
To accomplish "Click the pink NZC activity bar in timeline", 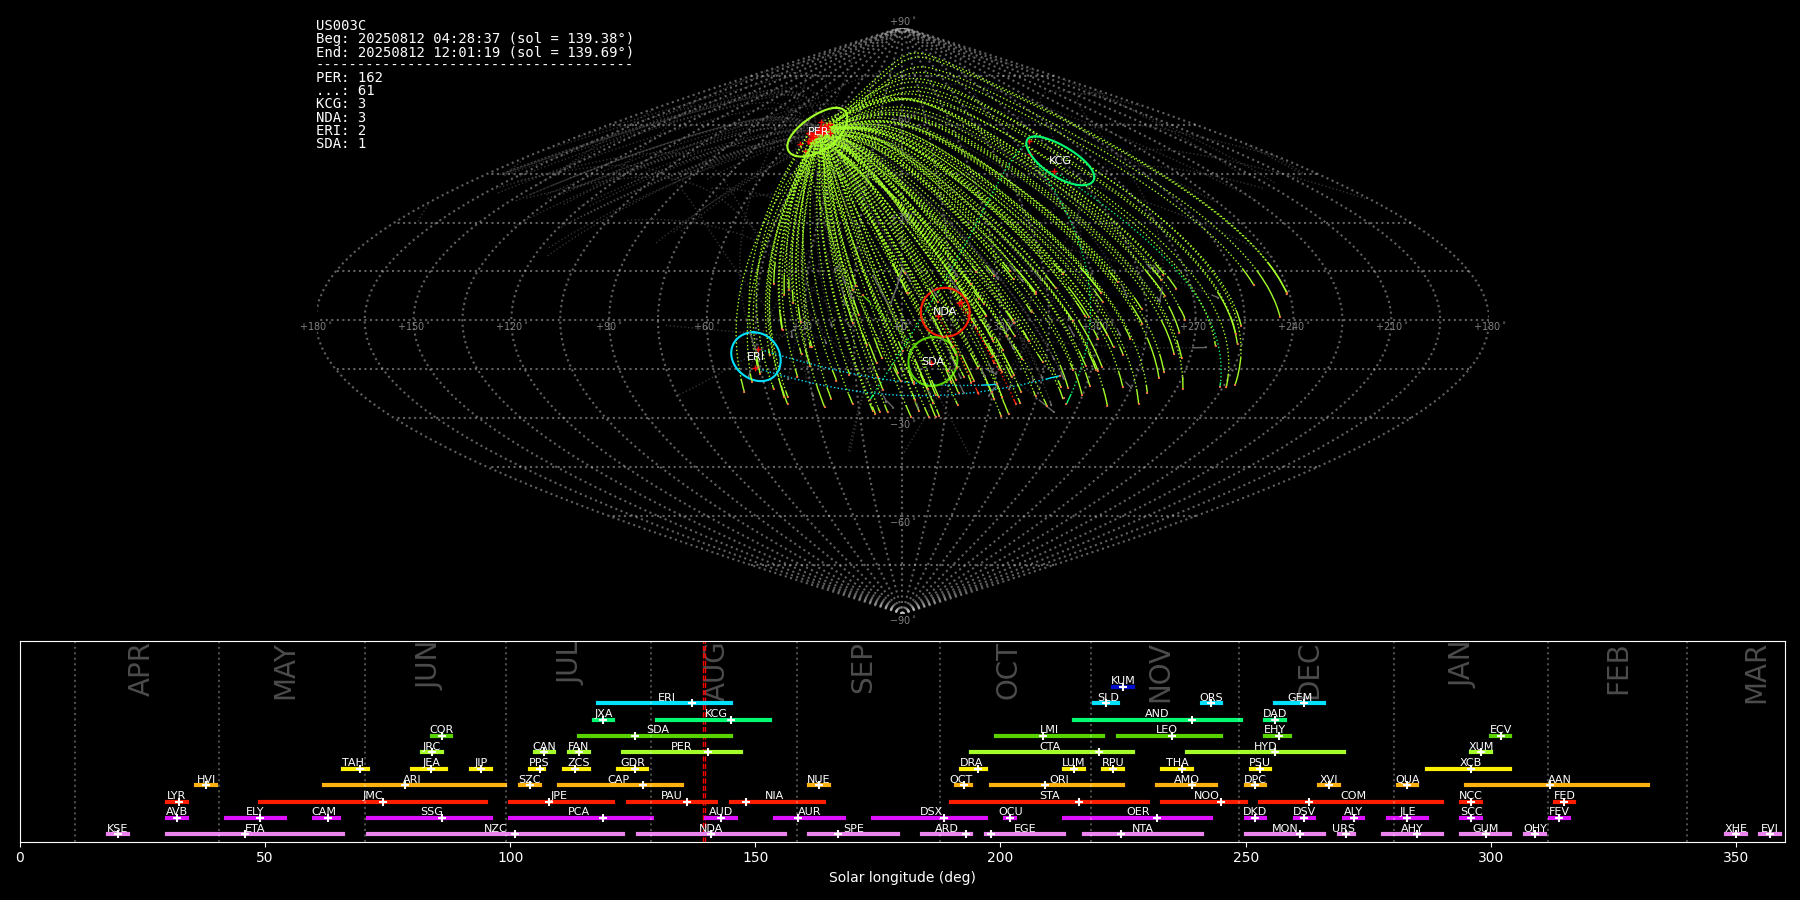I will (495, 834).
